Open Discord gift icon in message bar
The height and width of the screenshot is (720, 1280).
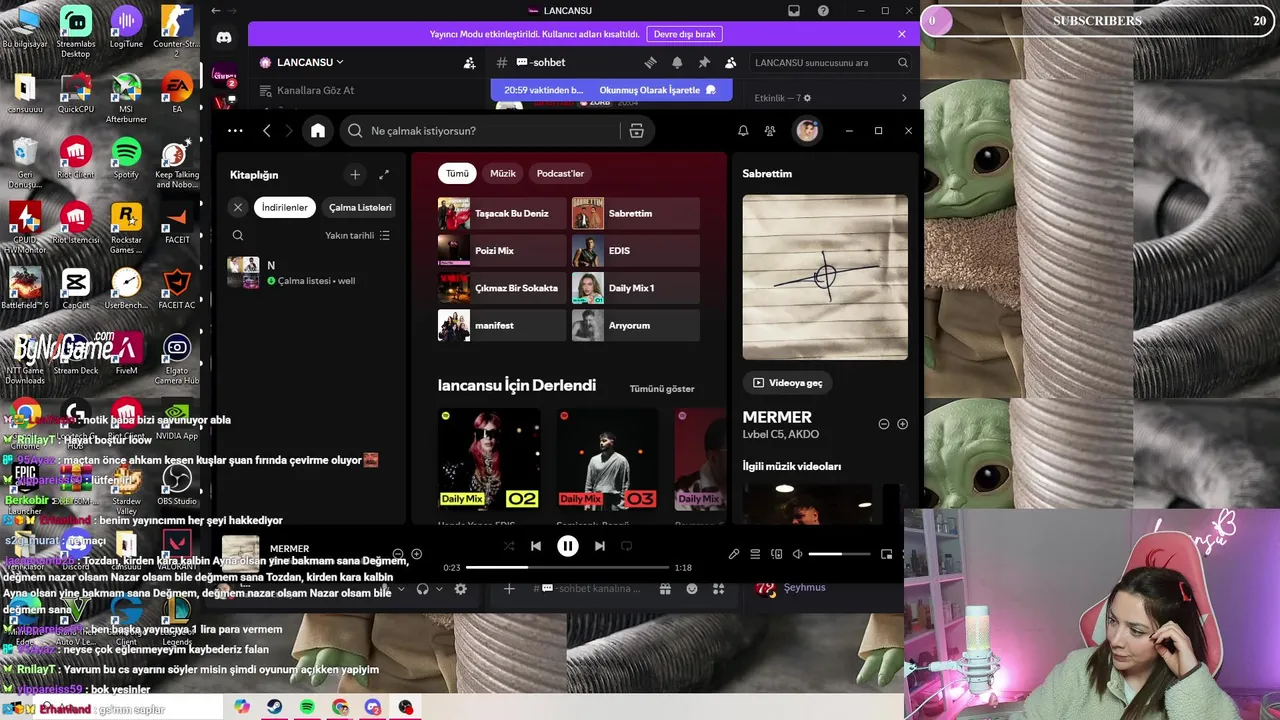tap(665, 589)
